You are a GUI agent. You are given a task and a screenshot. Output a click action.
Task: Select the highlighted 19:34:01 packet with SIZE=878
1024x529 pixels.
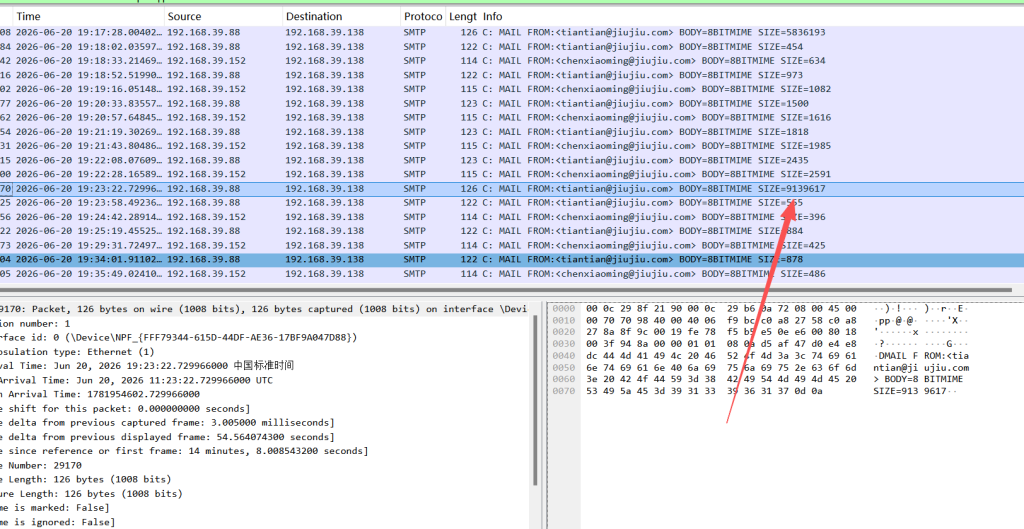click(x=512, y=259)
